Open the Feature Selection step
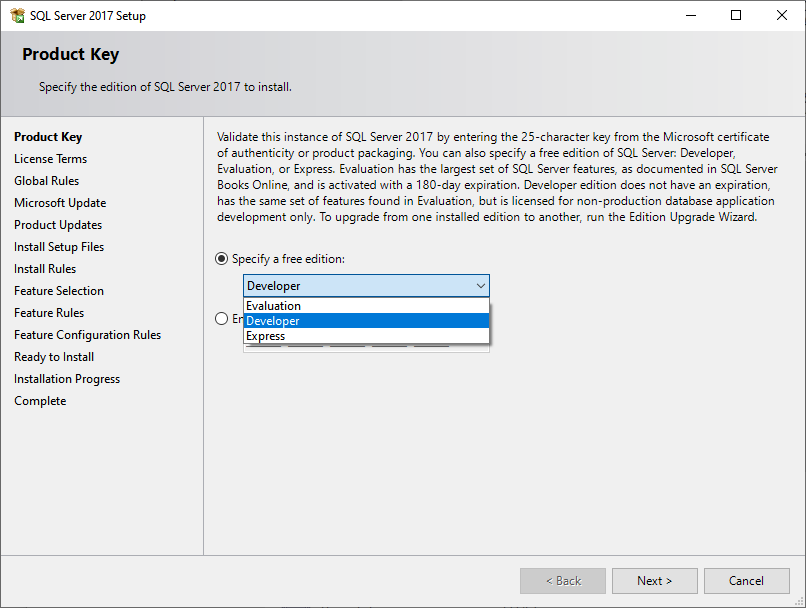The width and height of the screenshot is (806, 608). [59, 291]
